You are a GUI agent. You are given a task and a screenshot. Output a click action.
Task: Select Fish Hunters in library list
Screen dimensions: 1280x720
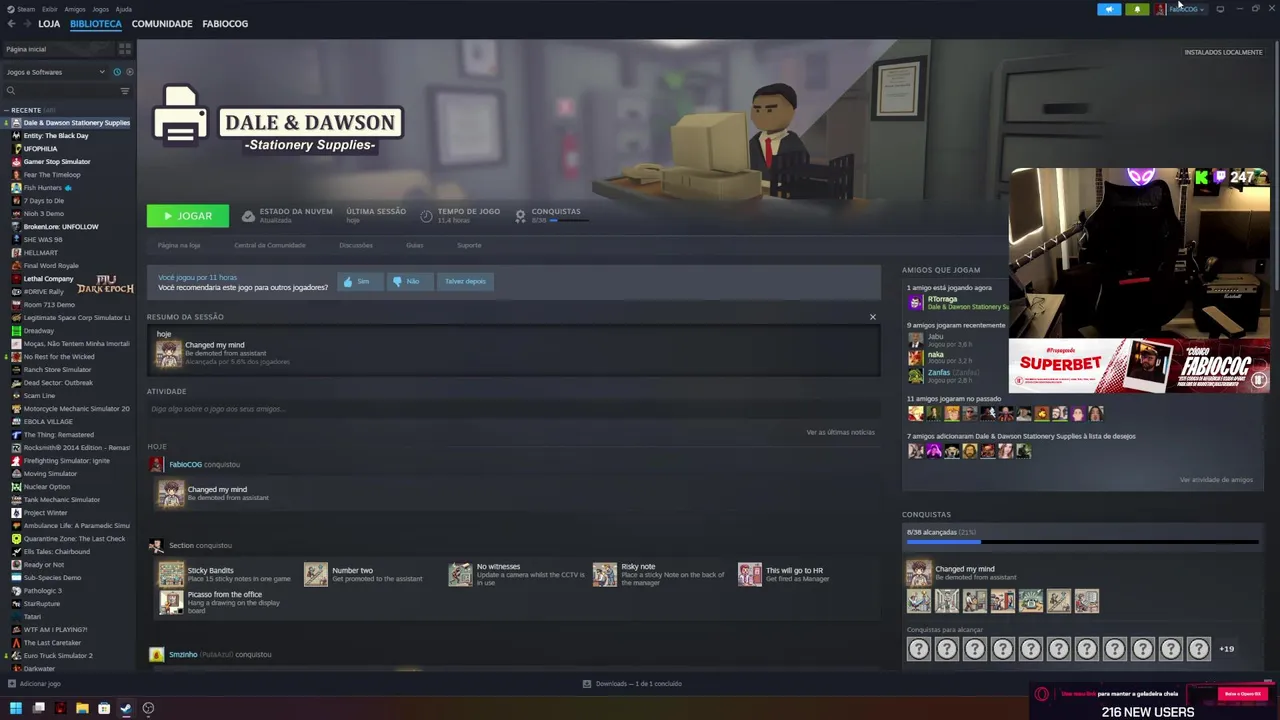click(x=43, y=188)
